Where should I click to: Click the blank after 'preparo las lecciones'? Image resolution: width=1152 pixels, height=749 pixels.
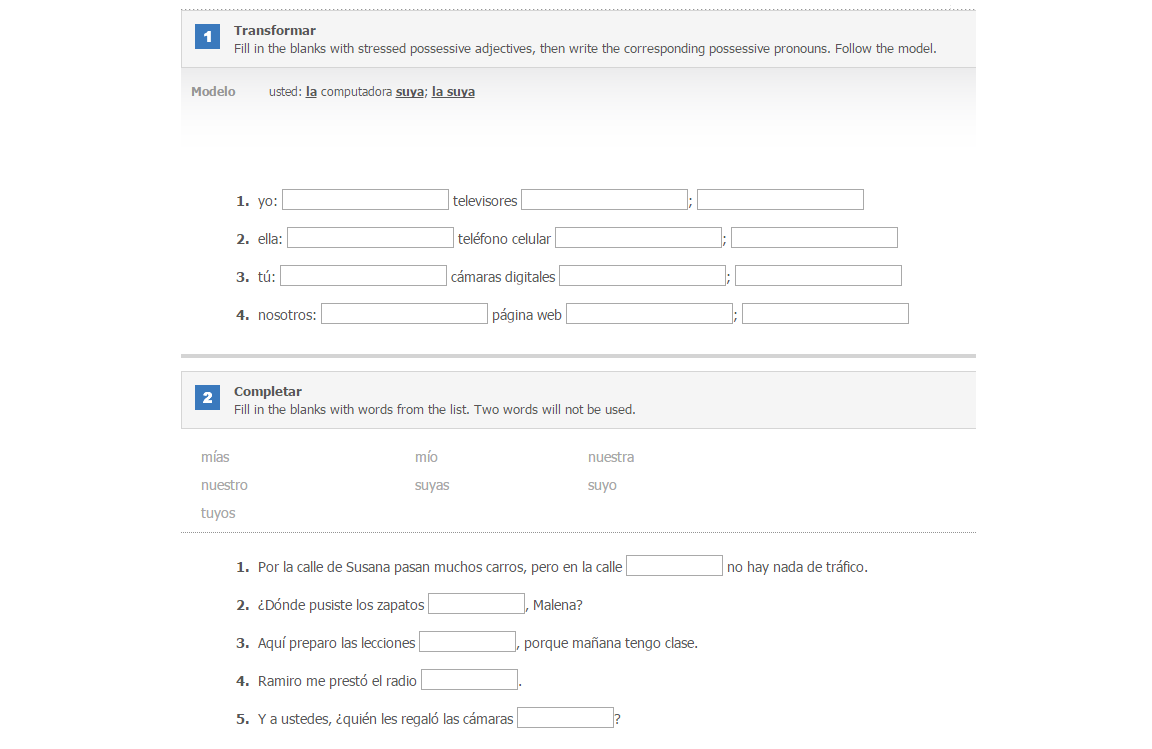click(x=467, y=642)
